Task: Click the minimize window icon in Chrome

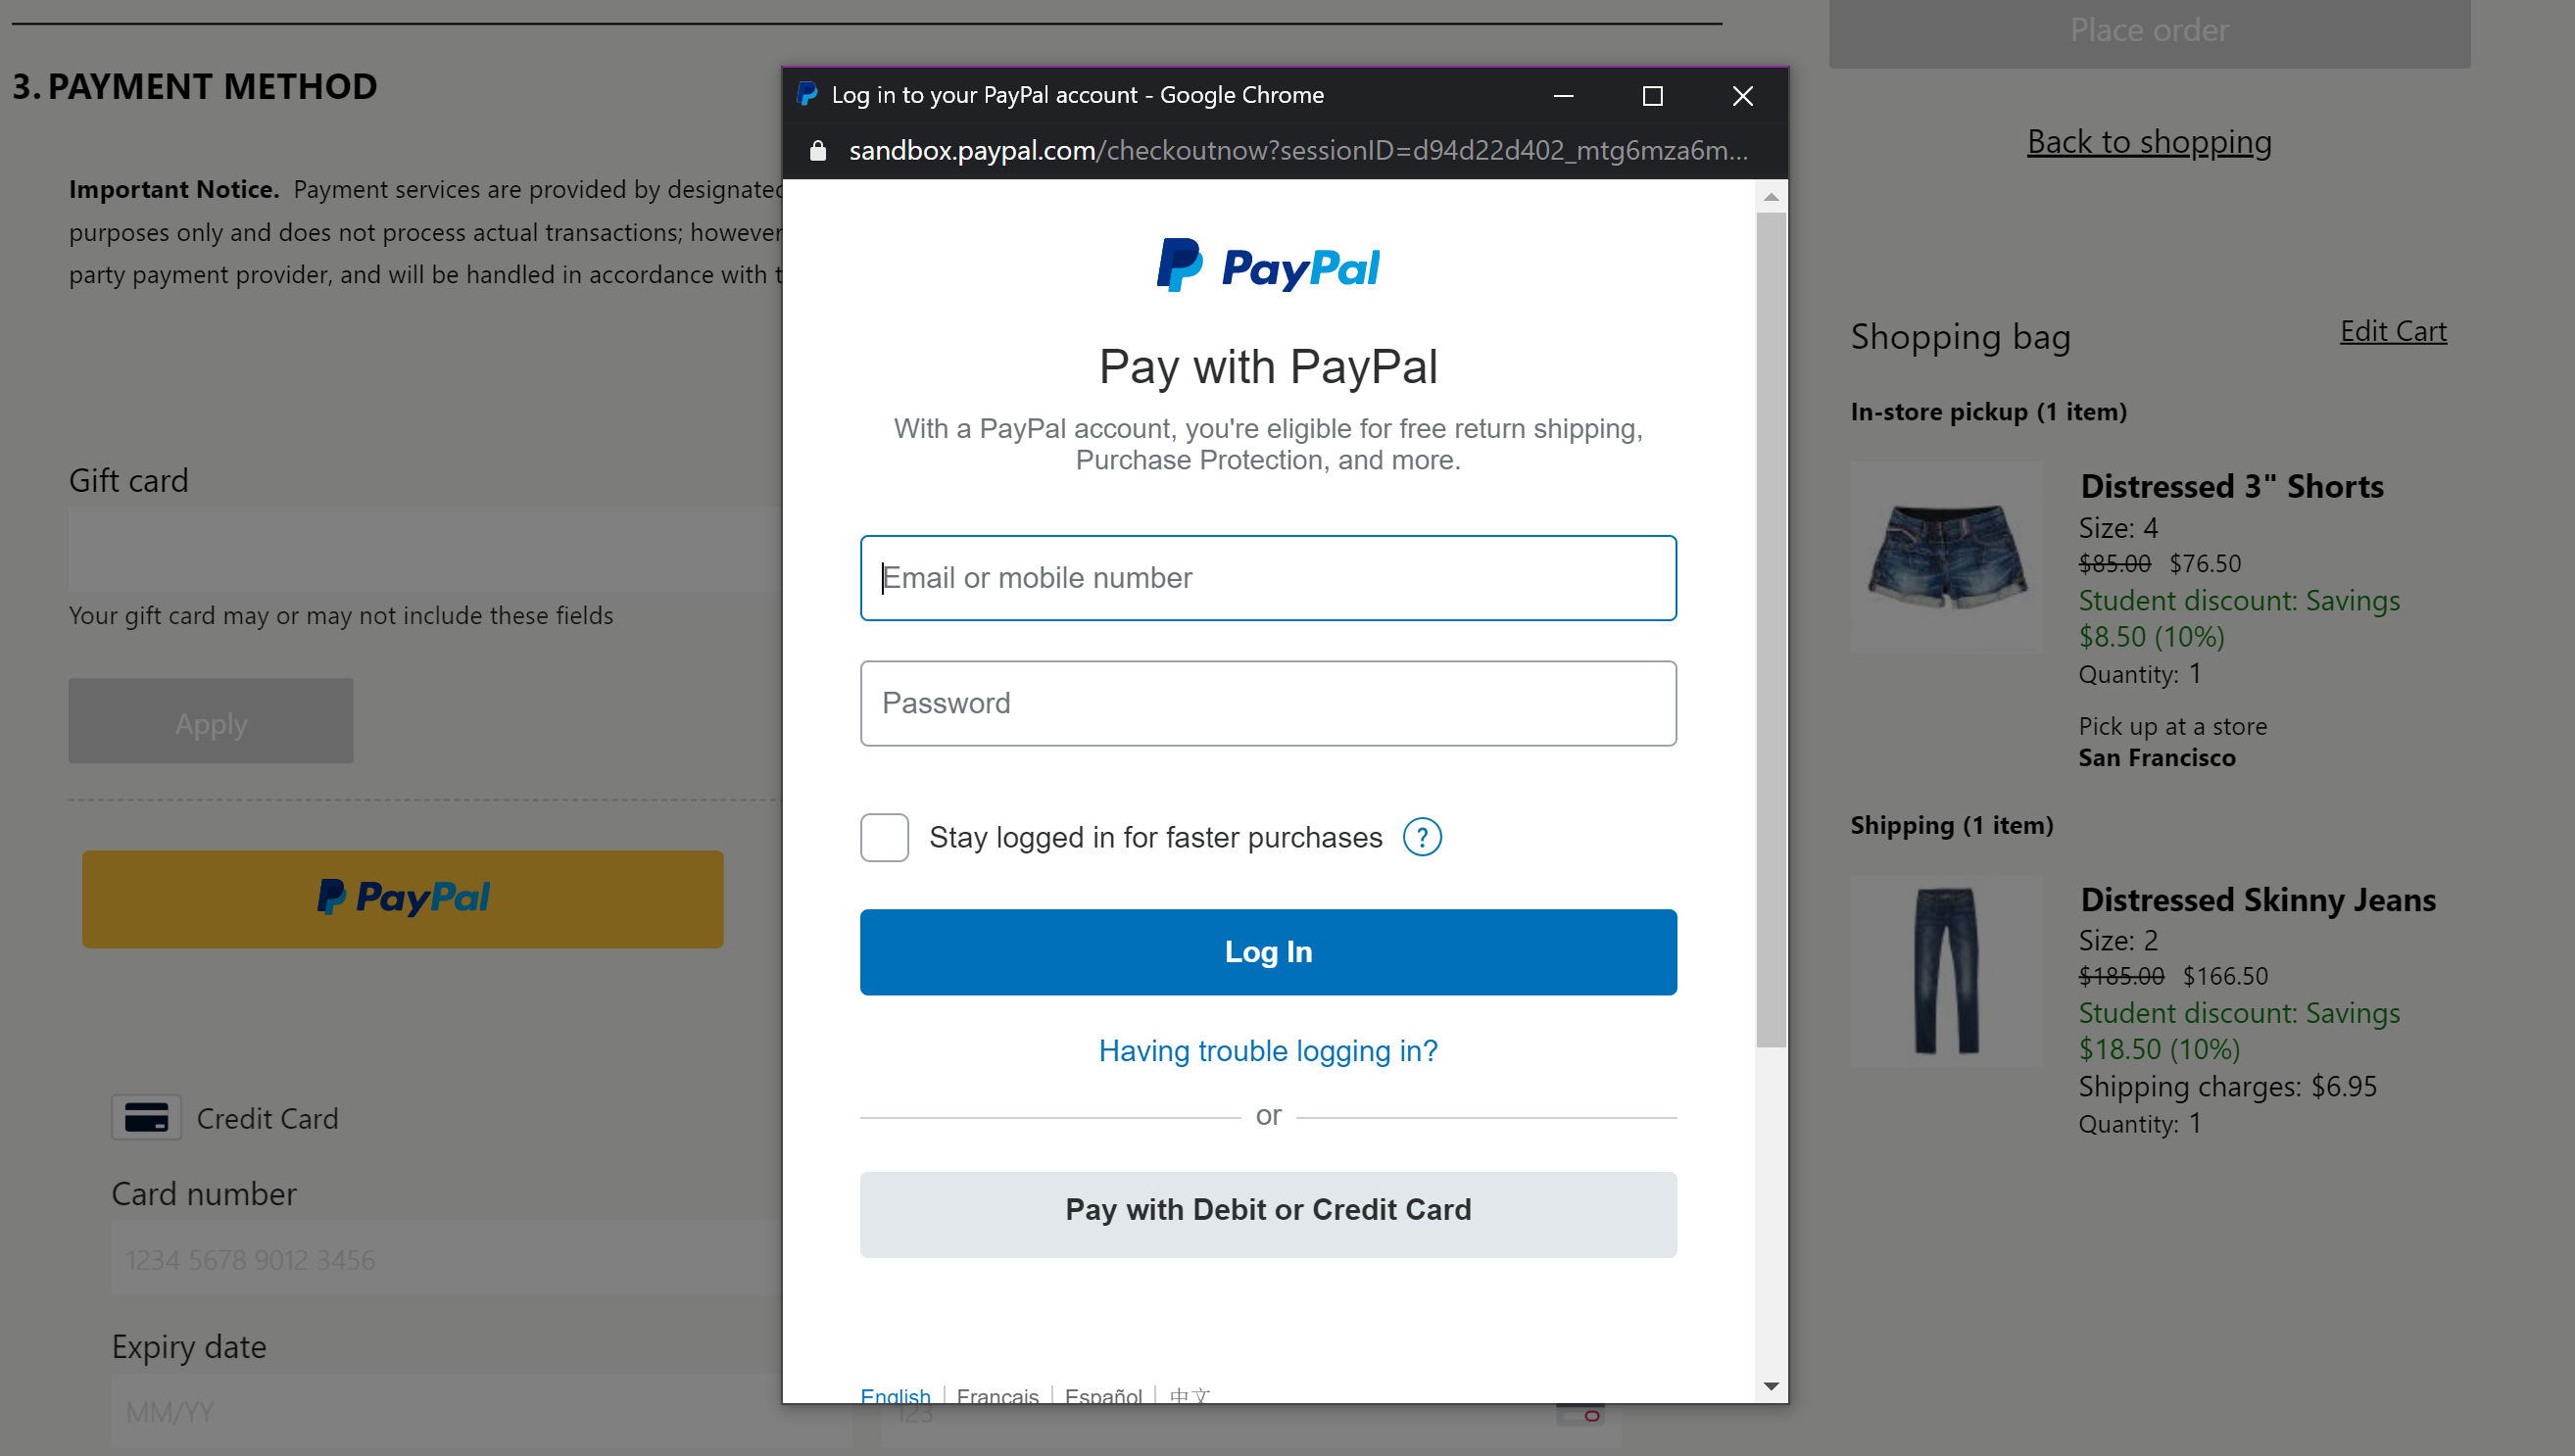Action: [x=1564, y=96]
